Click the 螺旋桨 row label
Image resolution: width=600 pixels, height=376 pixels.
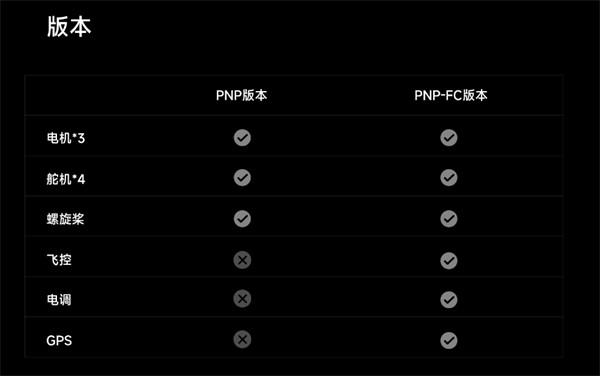point(65,219)
